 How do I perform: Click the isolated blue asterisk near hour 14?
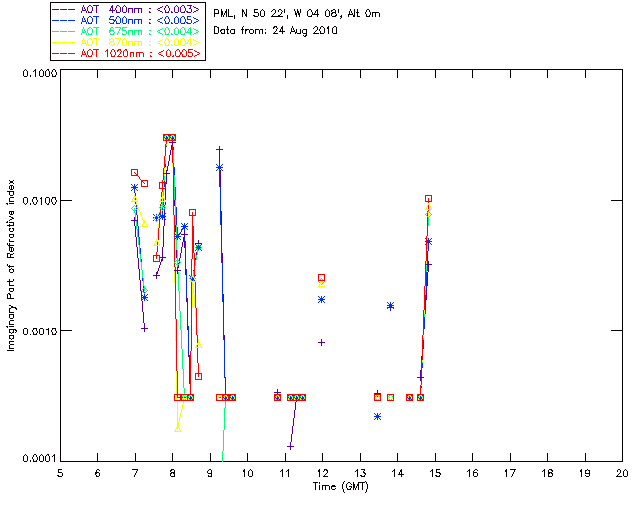[x=391, y=306]
